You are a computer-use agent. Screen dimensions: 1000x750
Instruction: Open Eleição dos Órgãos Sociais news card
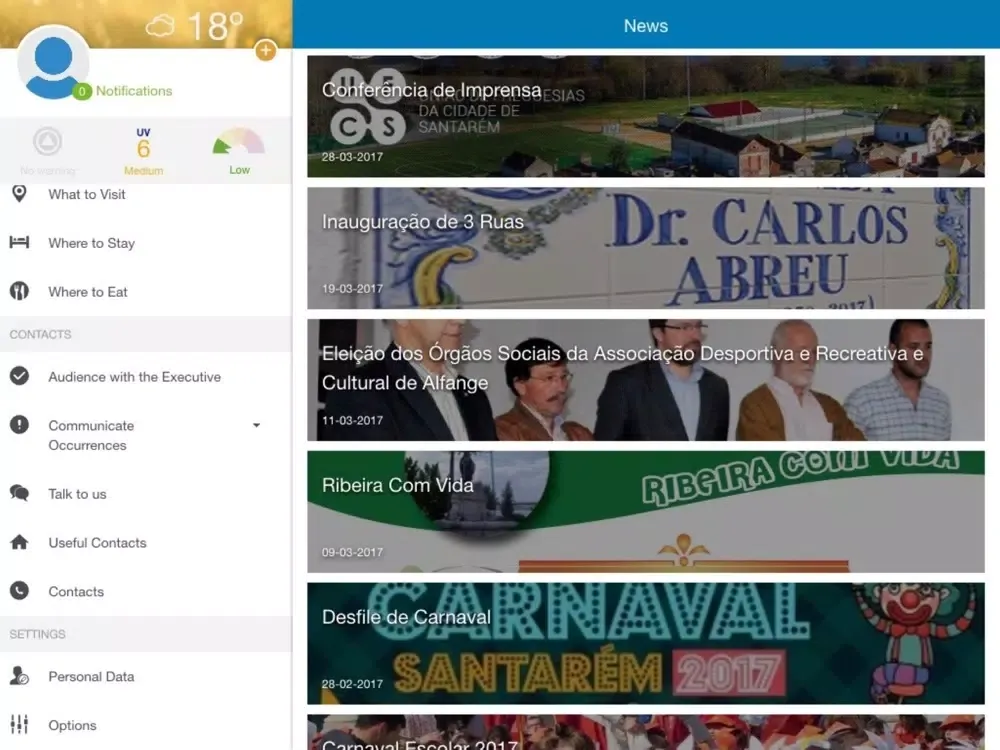coord(645,380)
